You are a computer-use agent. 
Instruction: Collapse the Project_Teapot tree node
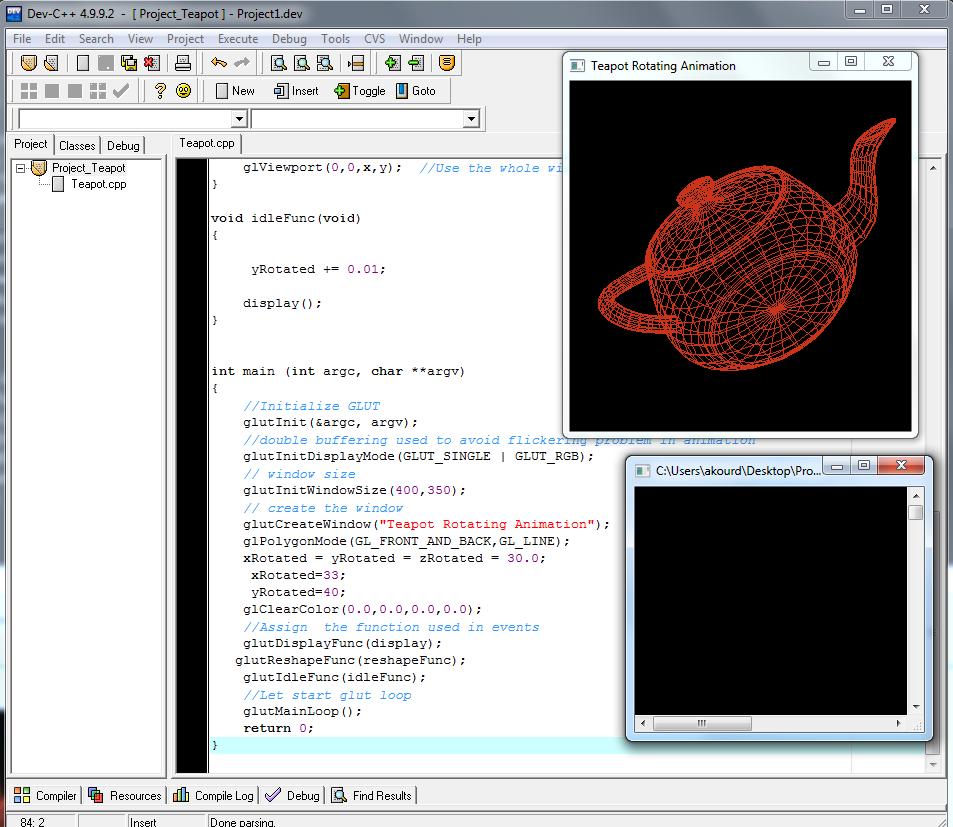[x=21, y=168]
